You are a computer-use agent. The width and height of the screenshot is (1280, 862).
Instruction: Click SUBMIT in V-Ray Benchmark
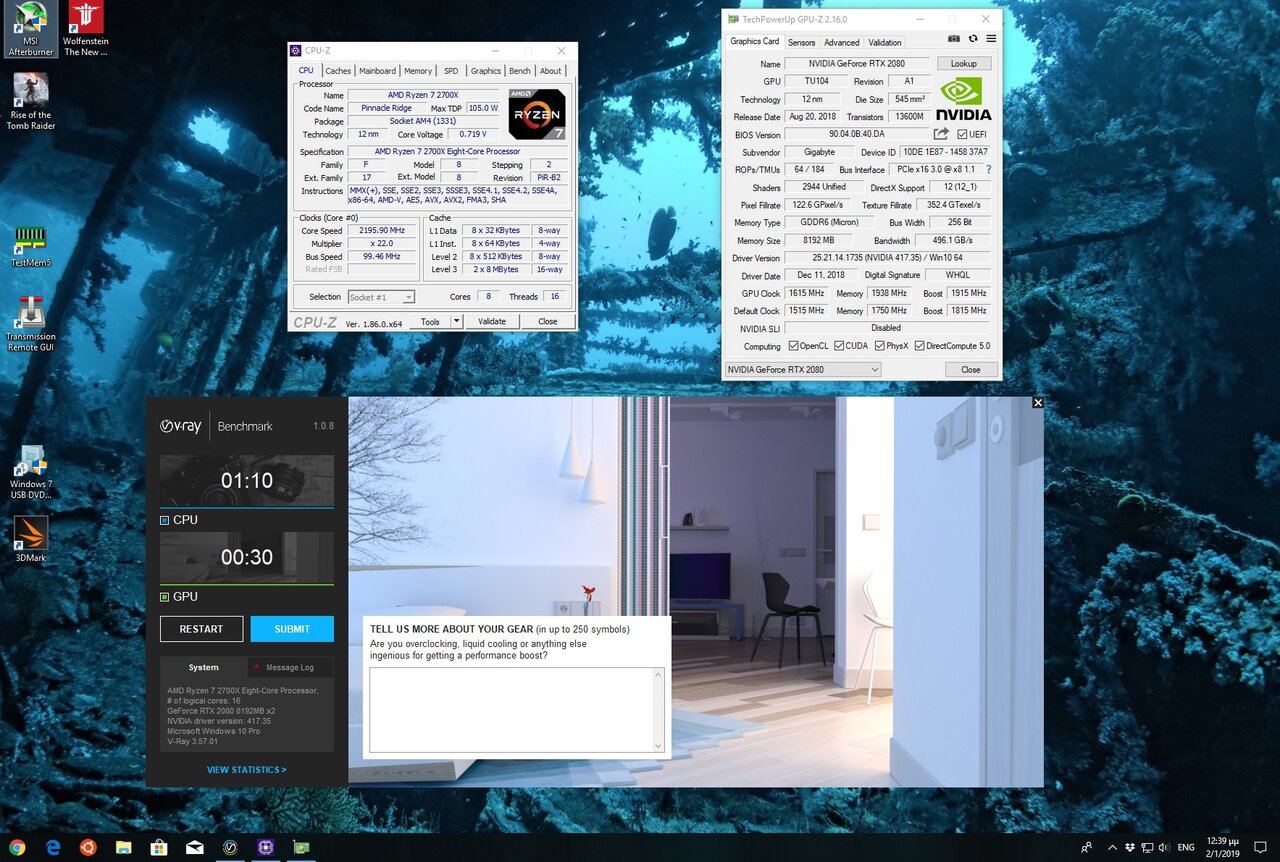point(292,629)
